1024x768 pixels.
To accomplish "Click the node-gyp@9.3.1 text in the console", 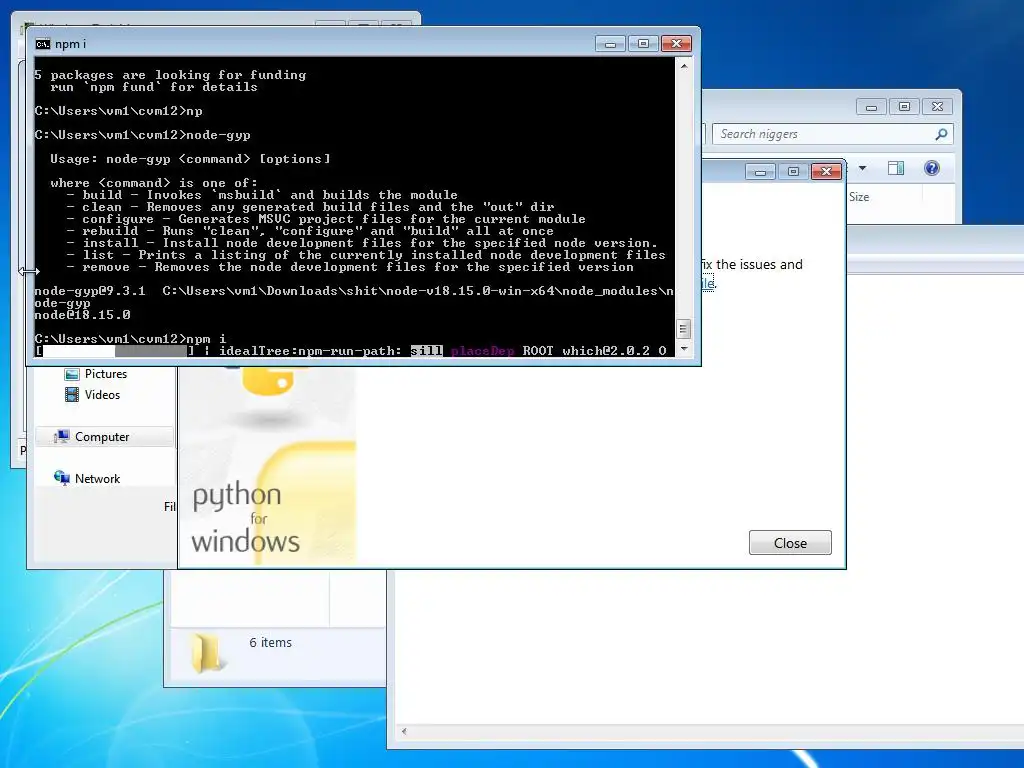I will point(90,291).
